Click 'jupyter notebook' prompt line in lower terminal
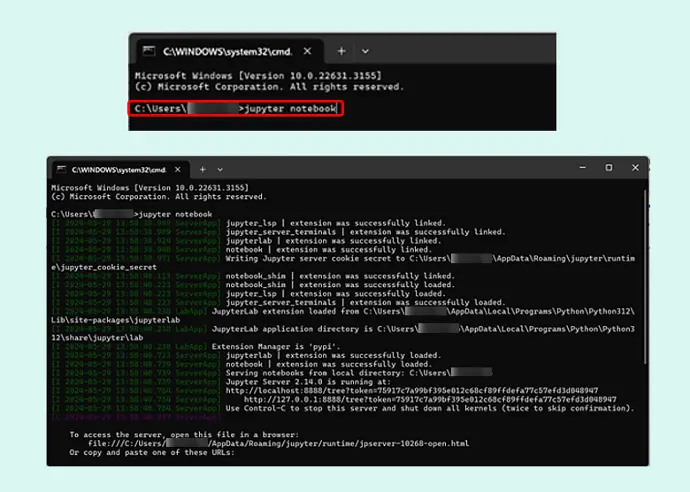The width and height of the screenshot is (690, 492). (132, 214)
